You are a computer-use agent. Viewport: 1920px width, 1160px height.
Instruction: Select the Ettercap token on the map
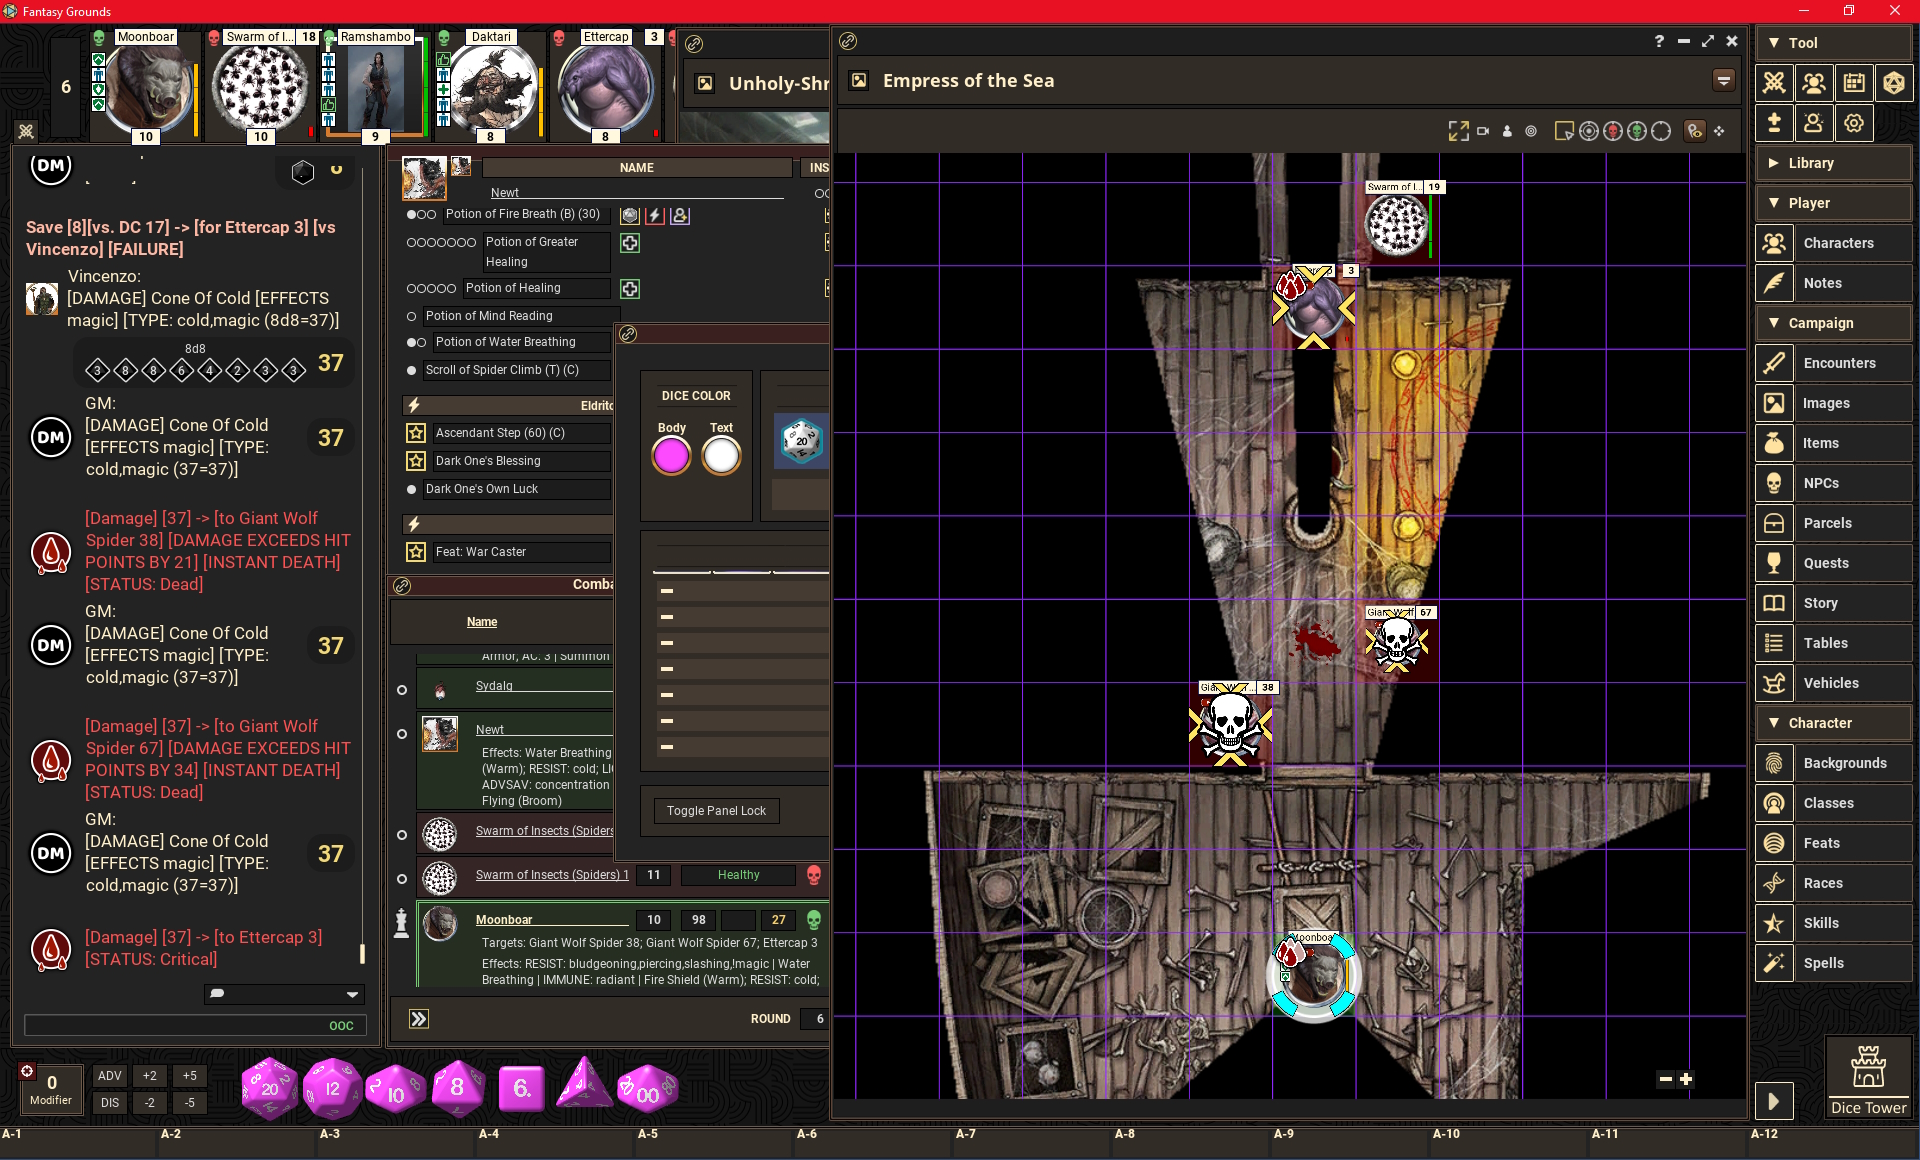pyautogui.click(x=1314, y=308)
